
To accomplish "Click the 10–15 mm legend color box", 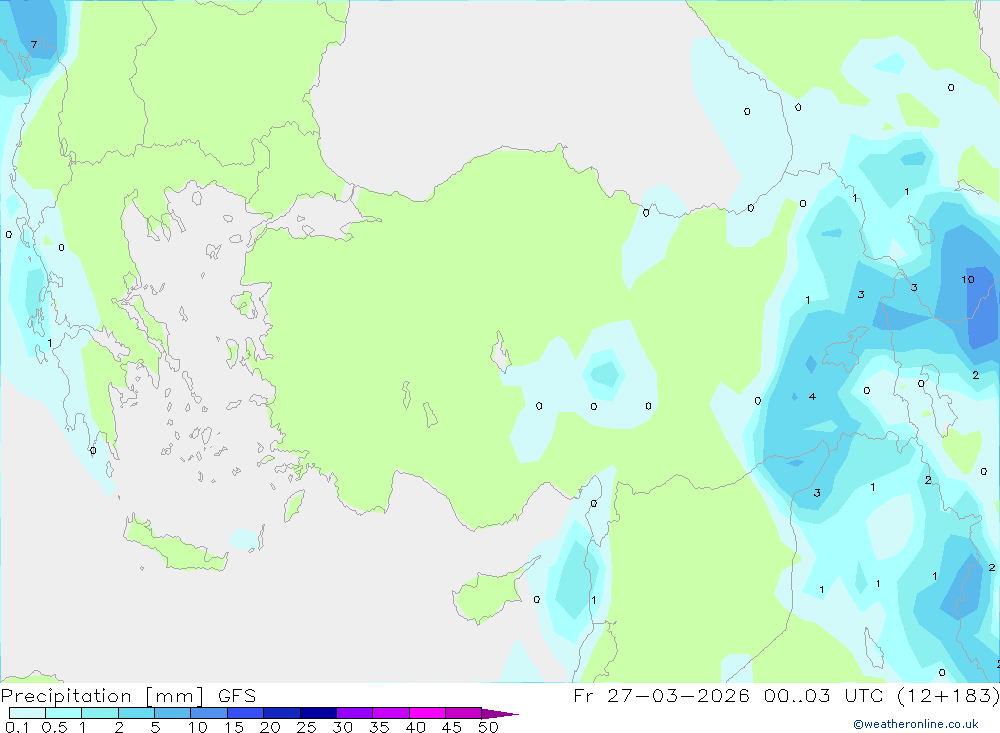I will coord(209,713).
